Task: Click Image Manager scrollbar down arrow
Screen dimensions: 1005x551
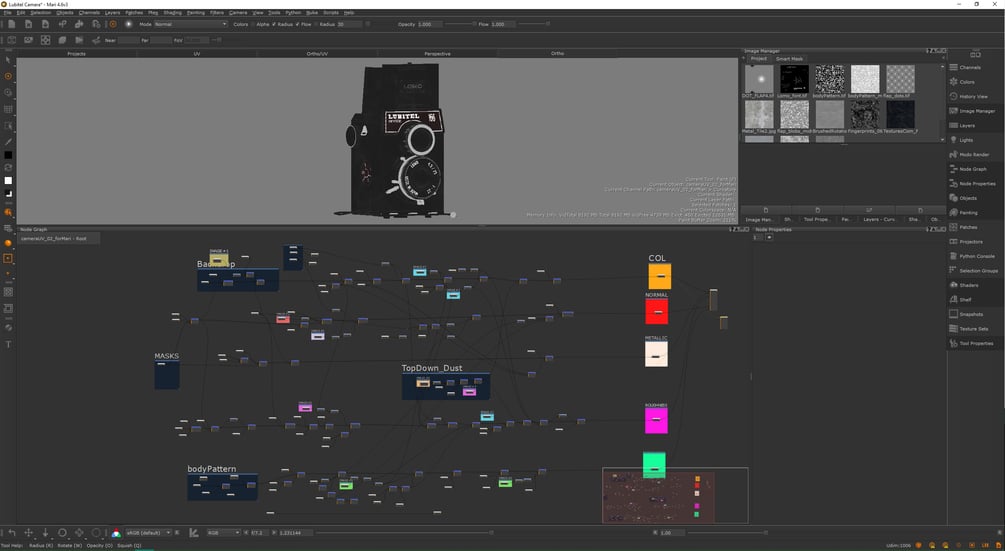Action: point(942,139)
